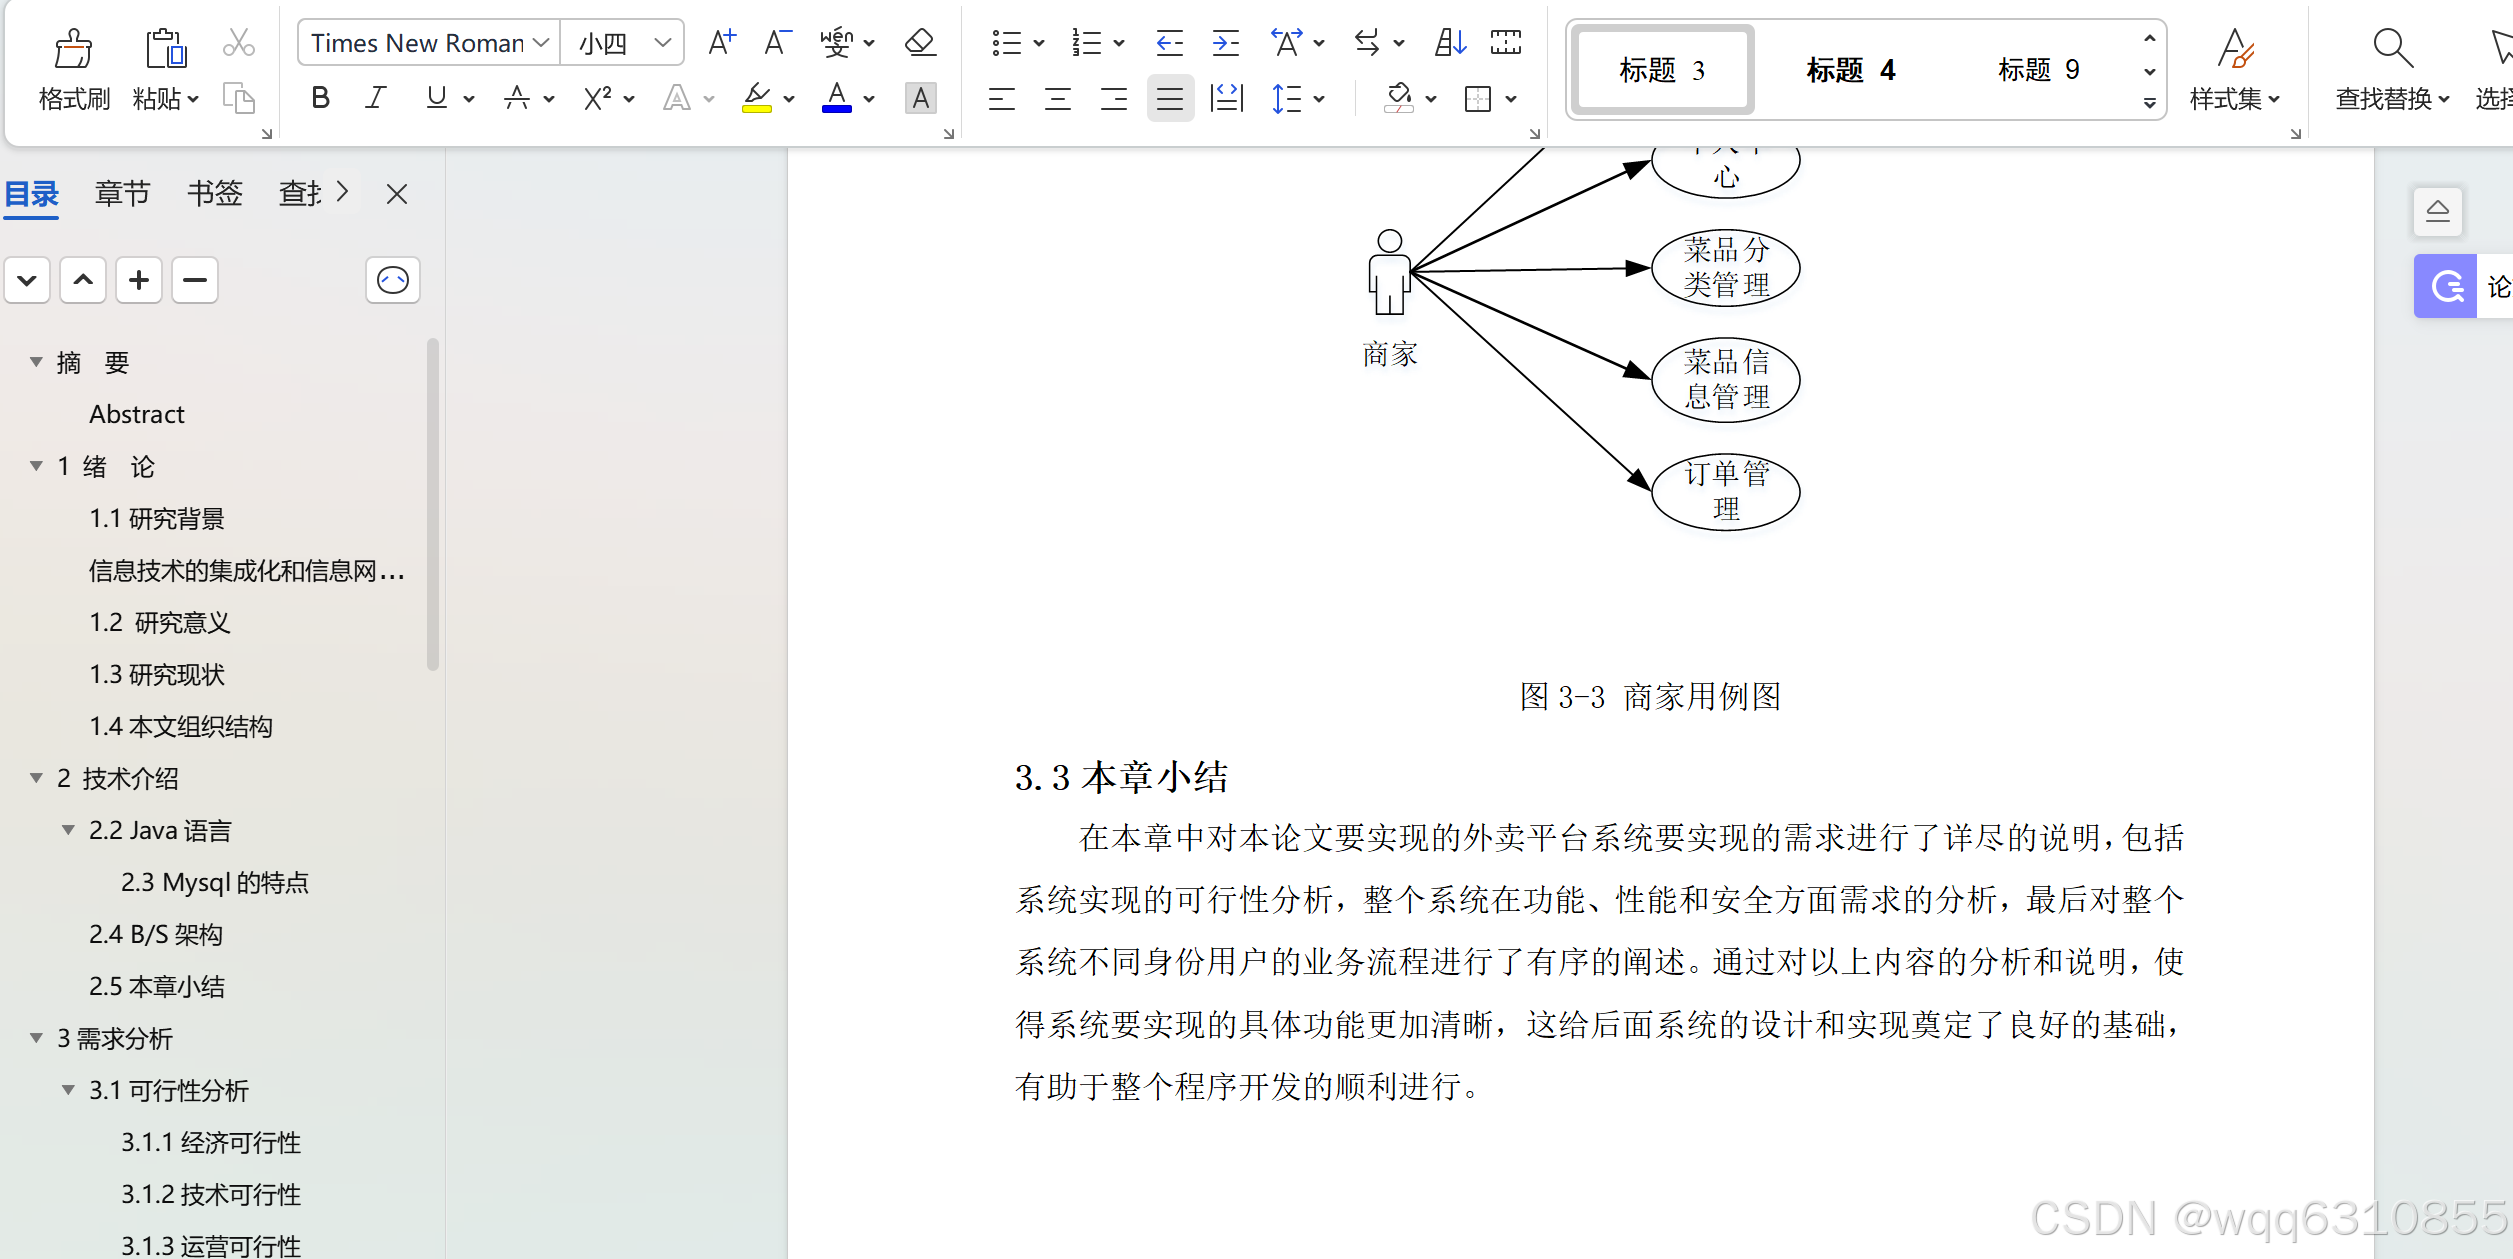Screen dimensions: 2513x1259
Task: Toggle Underline formatting
Action: click(436, 98)
